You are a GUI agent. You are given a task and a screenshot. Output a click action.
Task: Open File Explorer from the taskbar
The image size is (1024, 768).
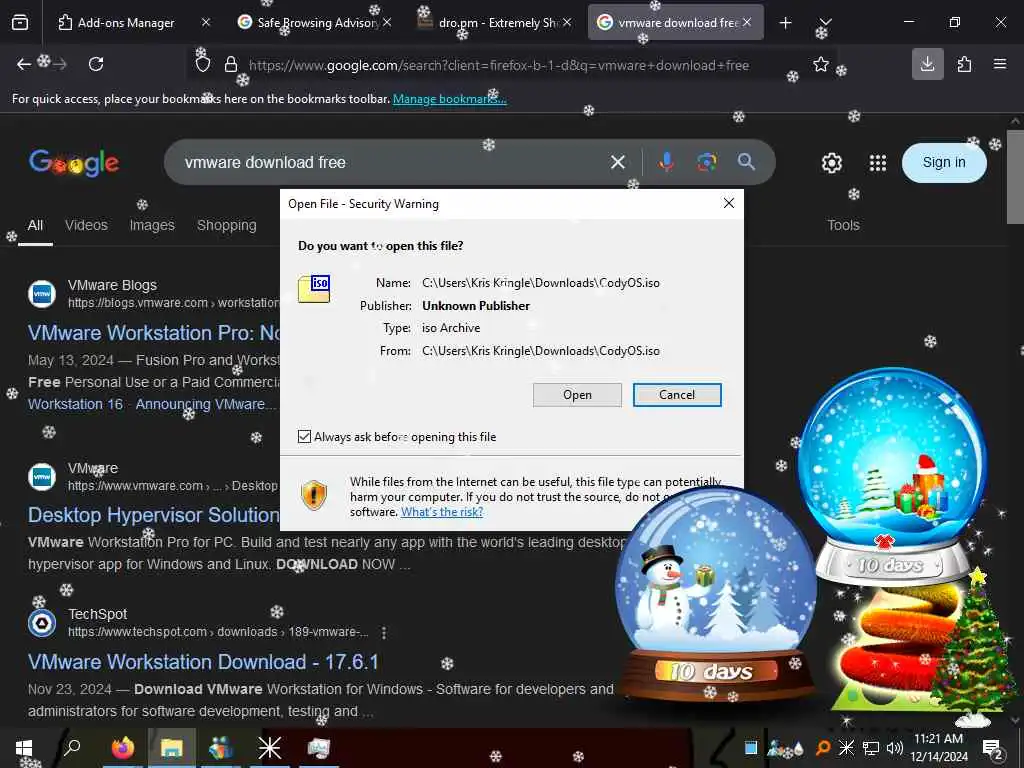click(172, 748)
